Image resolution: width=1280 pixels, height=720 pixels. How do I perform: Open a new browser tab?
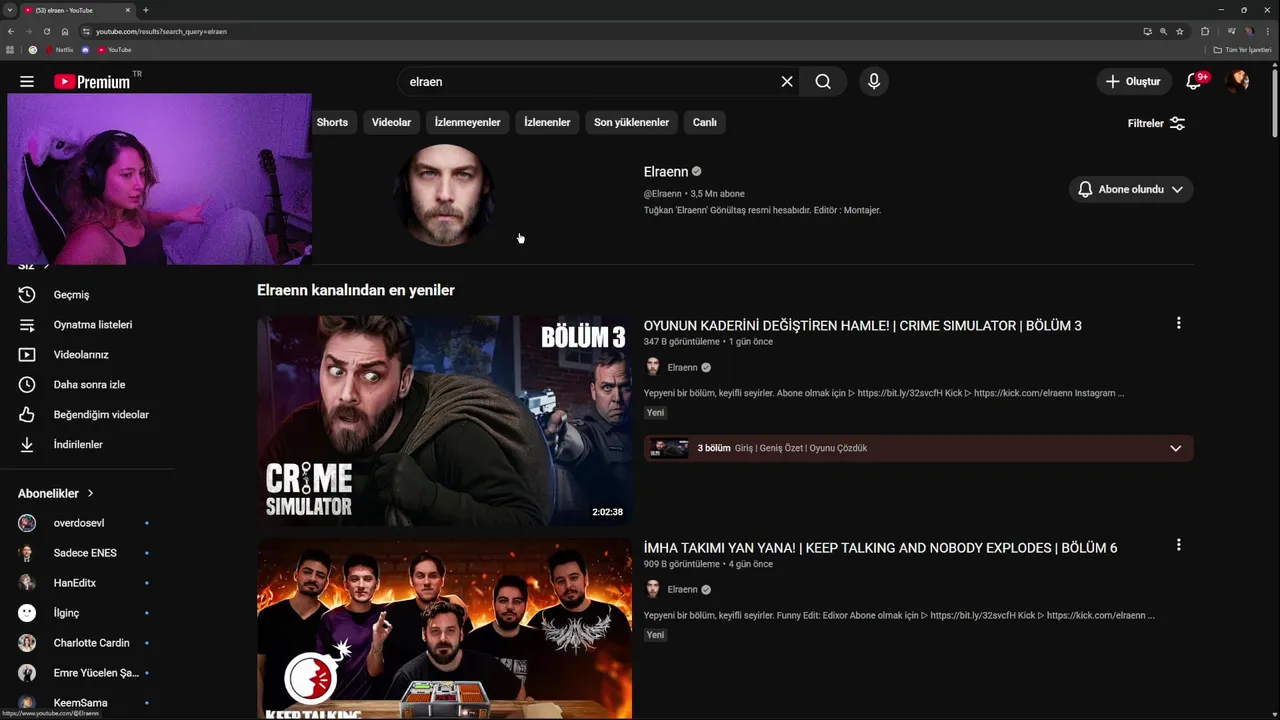click(146, 10)
